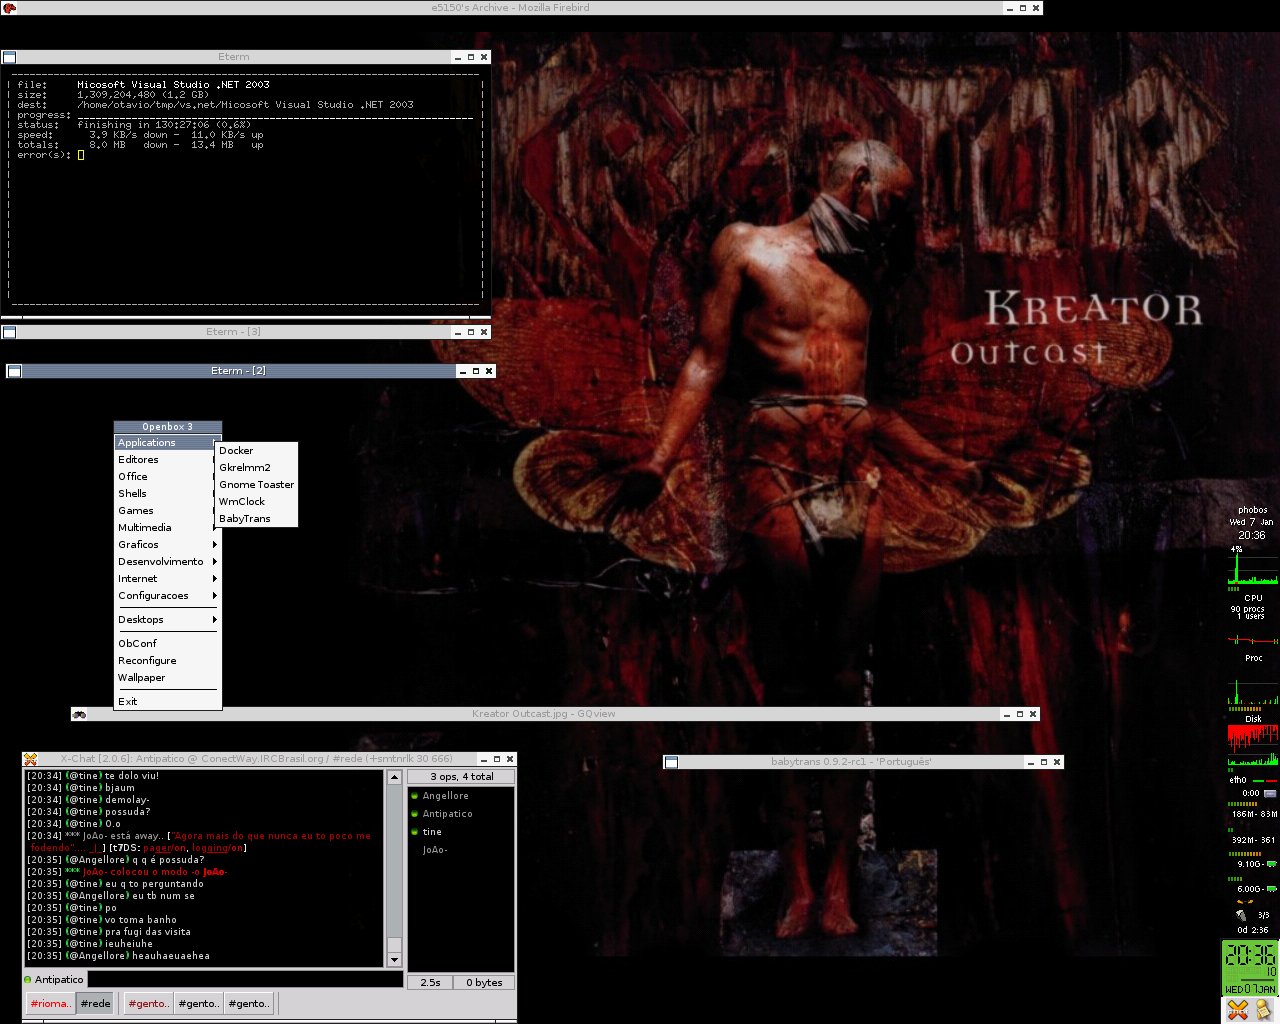Launch Docker from Applications submenu
This screenshot has height=1024, width=1280.
coord(257,450)
